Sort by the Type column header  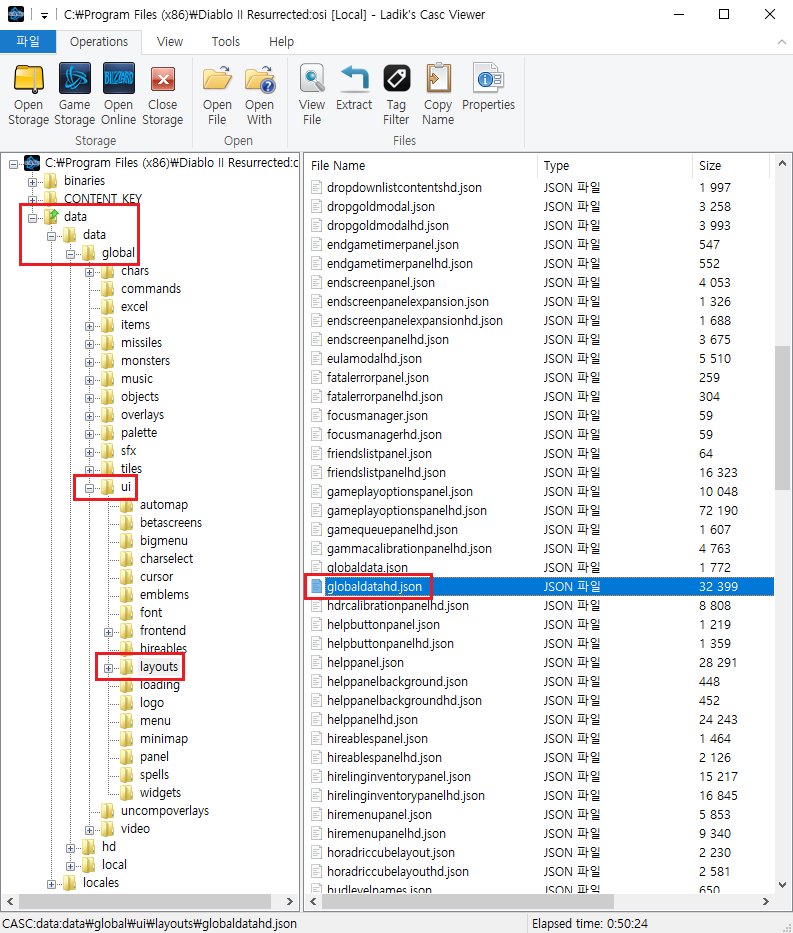(615, 165)
